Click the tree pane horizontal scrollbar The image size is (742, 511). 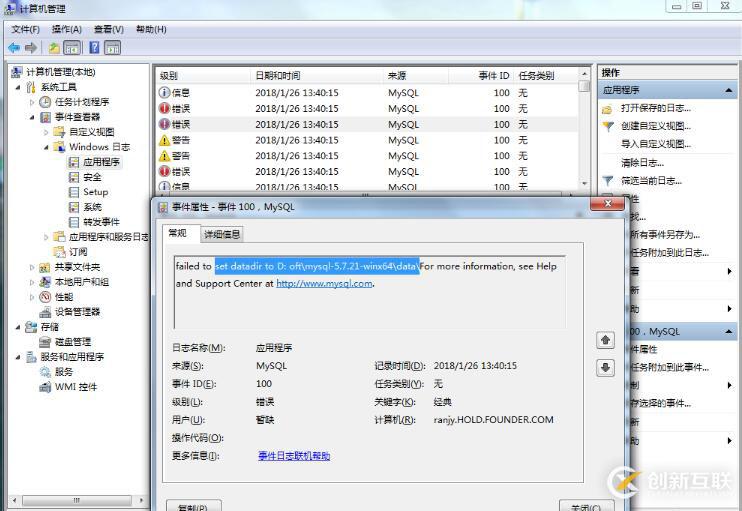pyautogui.click(x=77, y=500)
